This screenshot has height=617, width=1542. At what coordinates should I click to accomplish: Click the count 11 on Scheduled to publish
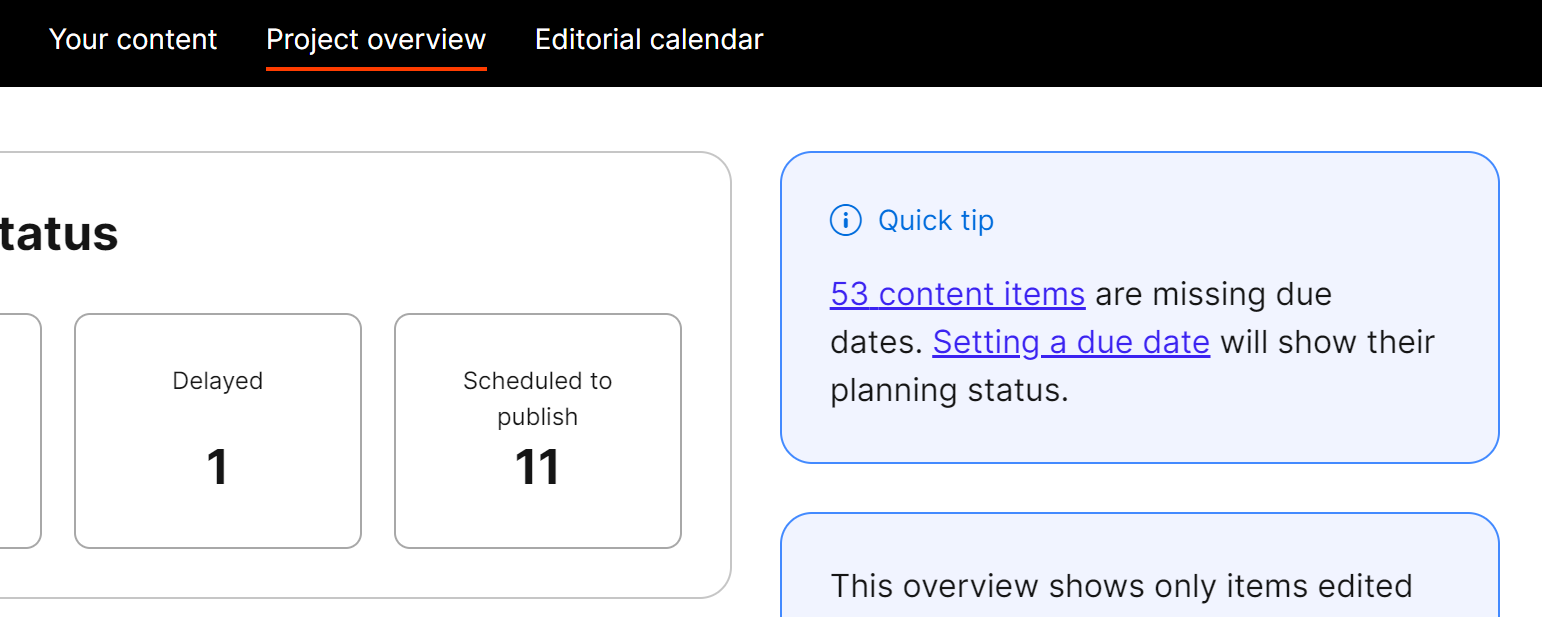pyautogui.click(x=537, y=466)
